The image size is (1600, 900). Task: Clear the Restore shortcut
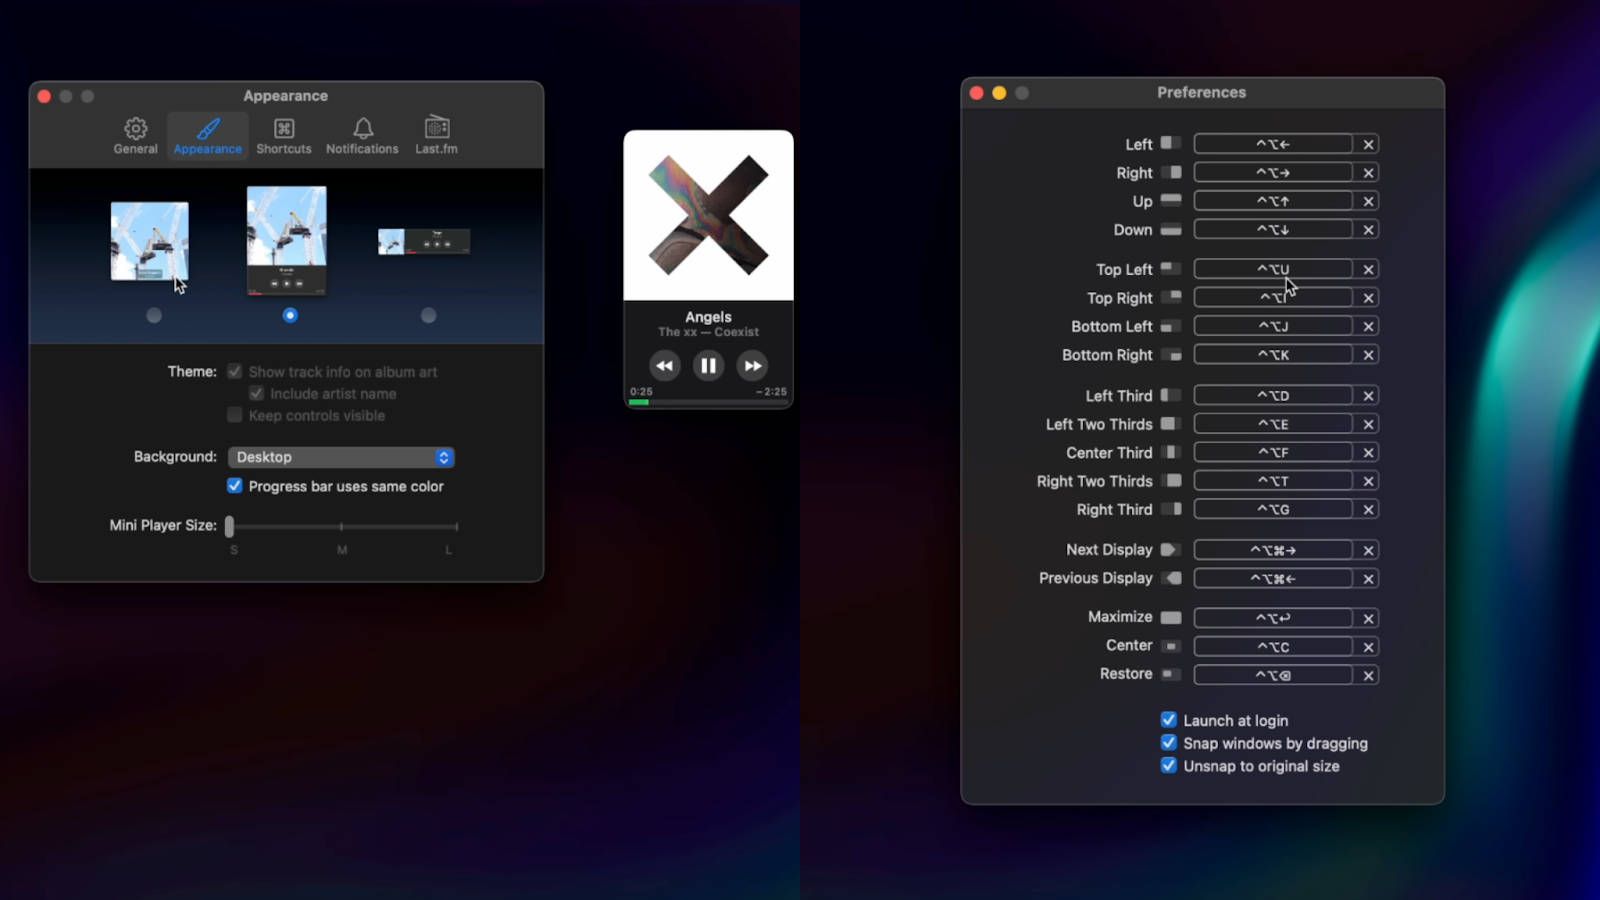pyautogui.click(x=1368, y=675)
